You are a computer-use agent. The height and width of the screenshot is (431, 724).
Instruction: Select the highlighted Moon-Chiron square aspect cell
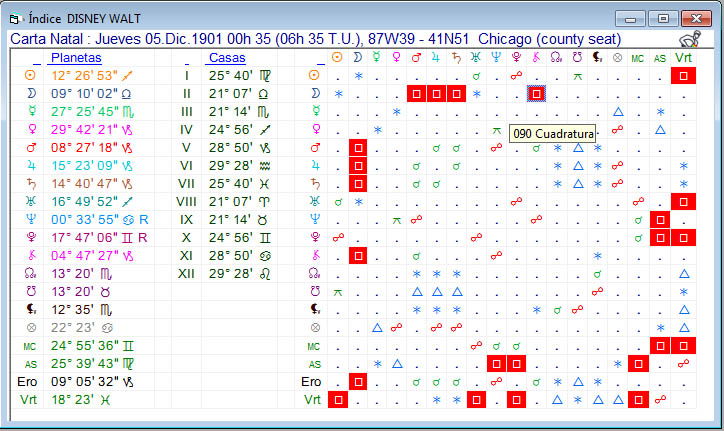(x=536, y=94)
